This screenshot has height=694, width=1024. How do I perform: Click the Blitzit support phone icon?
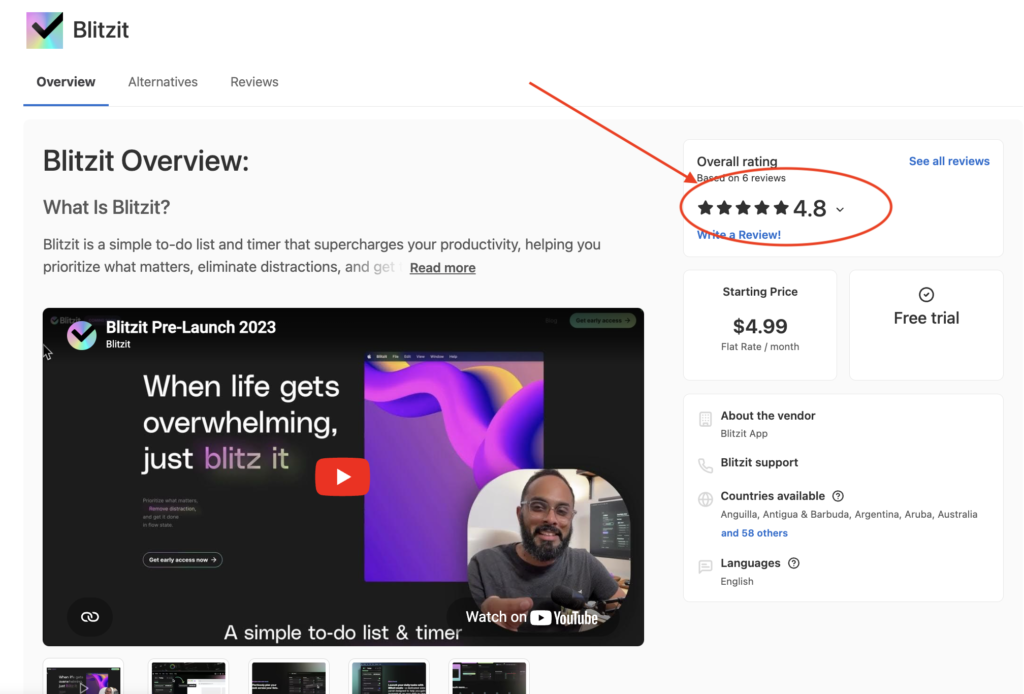point(705,465)
